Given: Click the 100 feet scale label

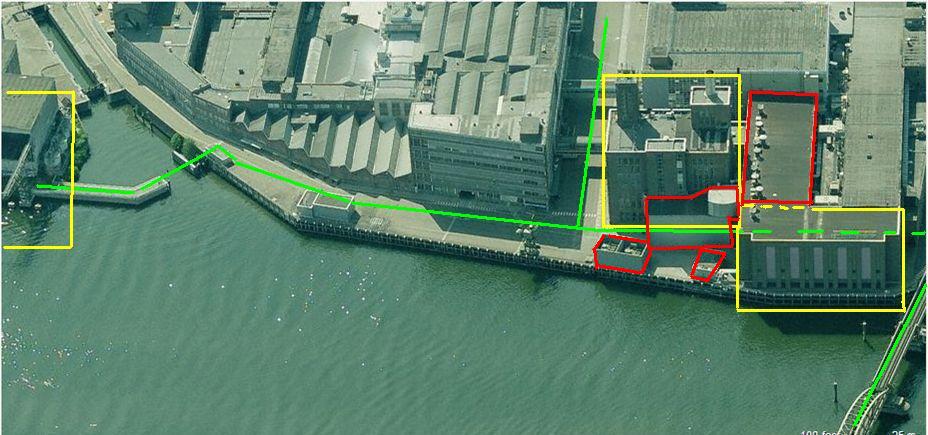Looking at the screenshot, I should pos(818,433).
